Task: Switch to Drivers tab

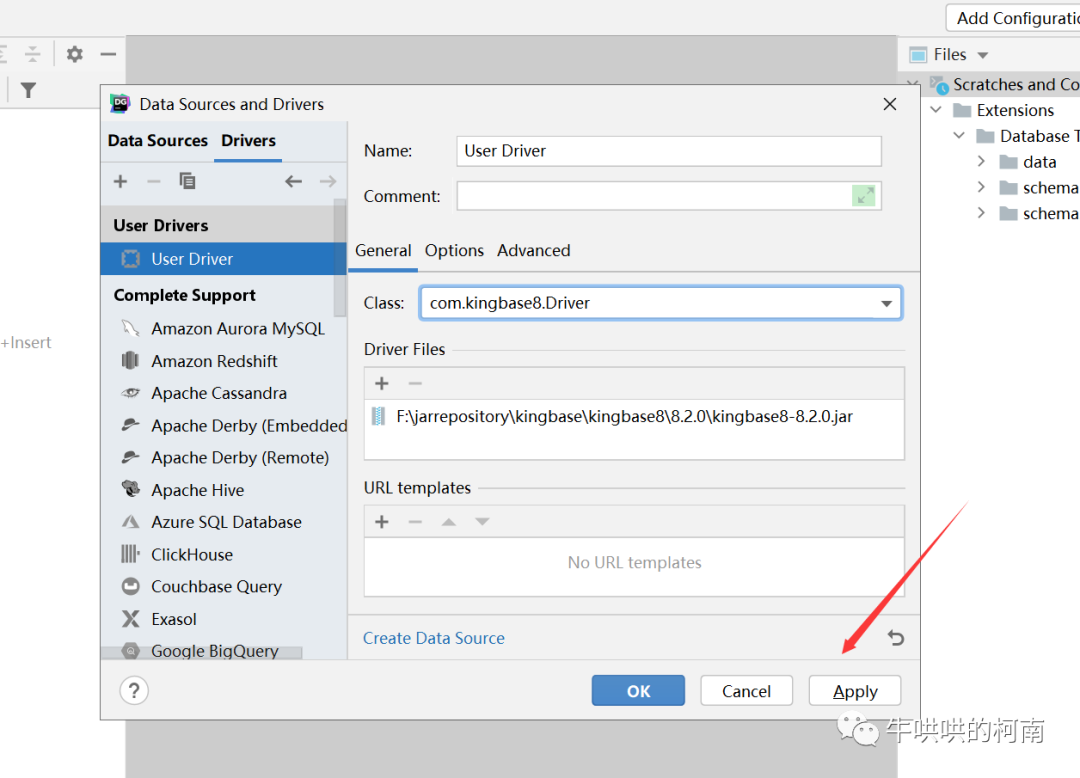Action: (x=248, y=140)
